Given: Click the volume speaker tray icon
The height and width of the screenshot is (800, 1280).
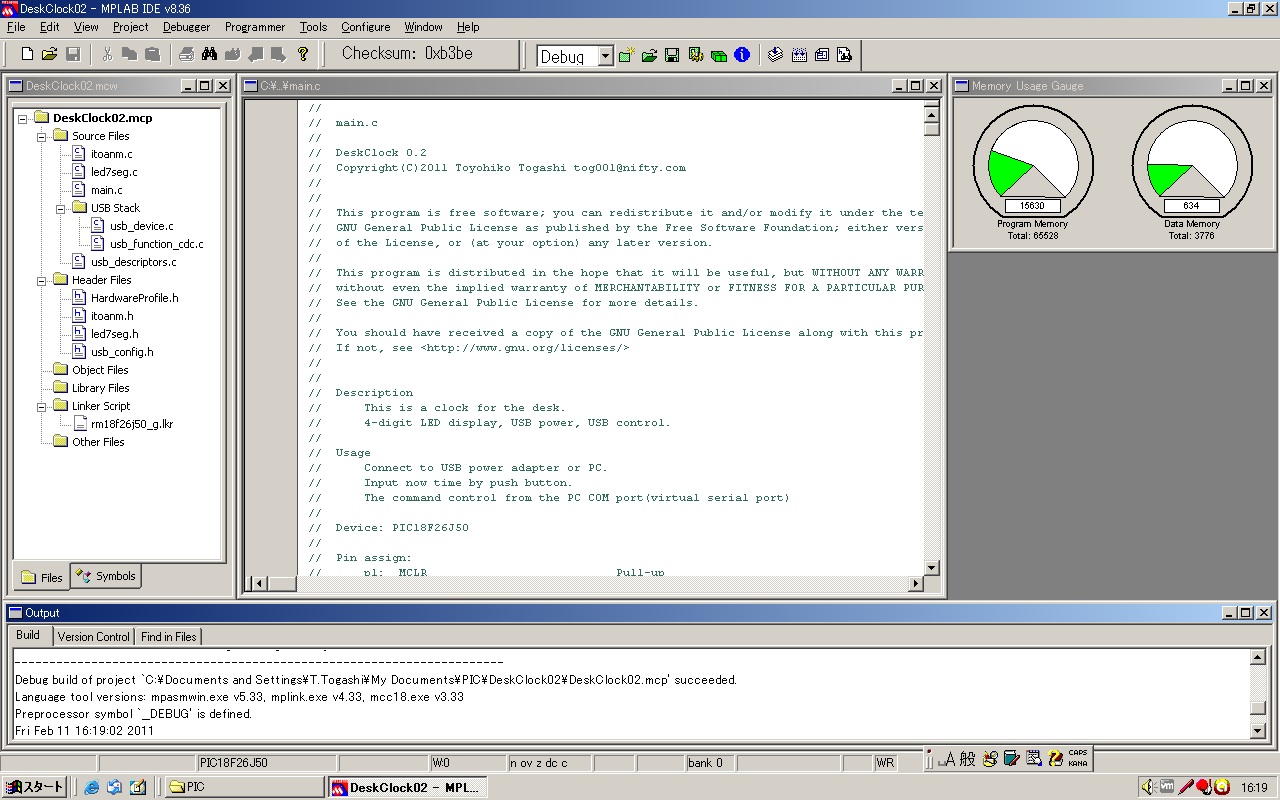Looking at the screenshot, I should (1149, 787).
